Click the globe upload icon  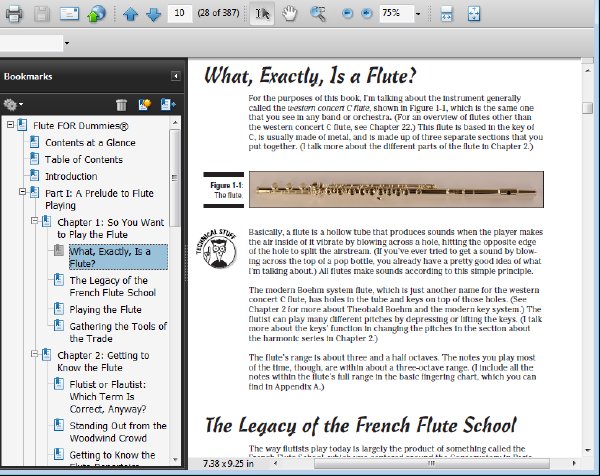coord(96,14)
